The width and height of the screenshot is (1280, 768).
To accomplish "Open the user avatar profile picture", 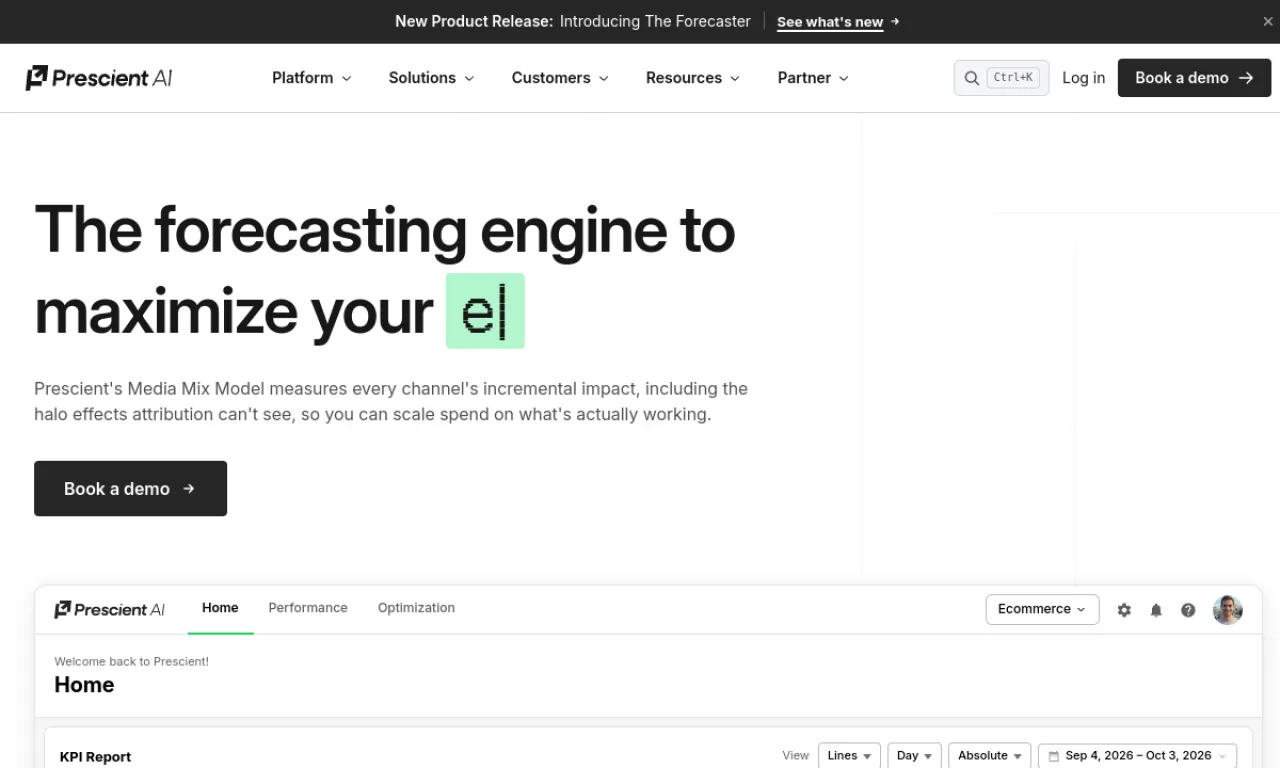I will [x=1228, y=610].
